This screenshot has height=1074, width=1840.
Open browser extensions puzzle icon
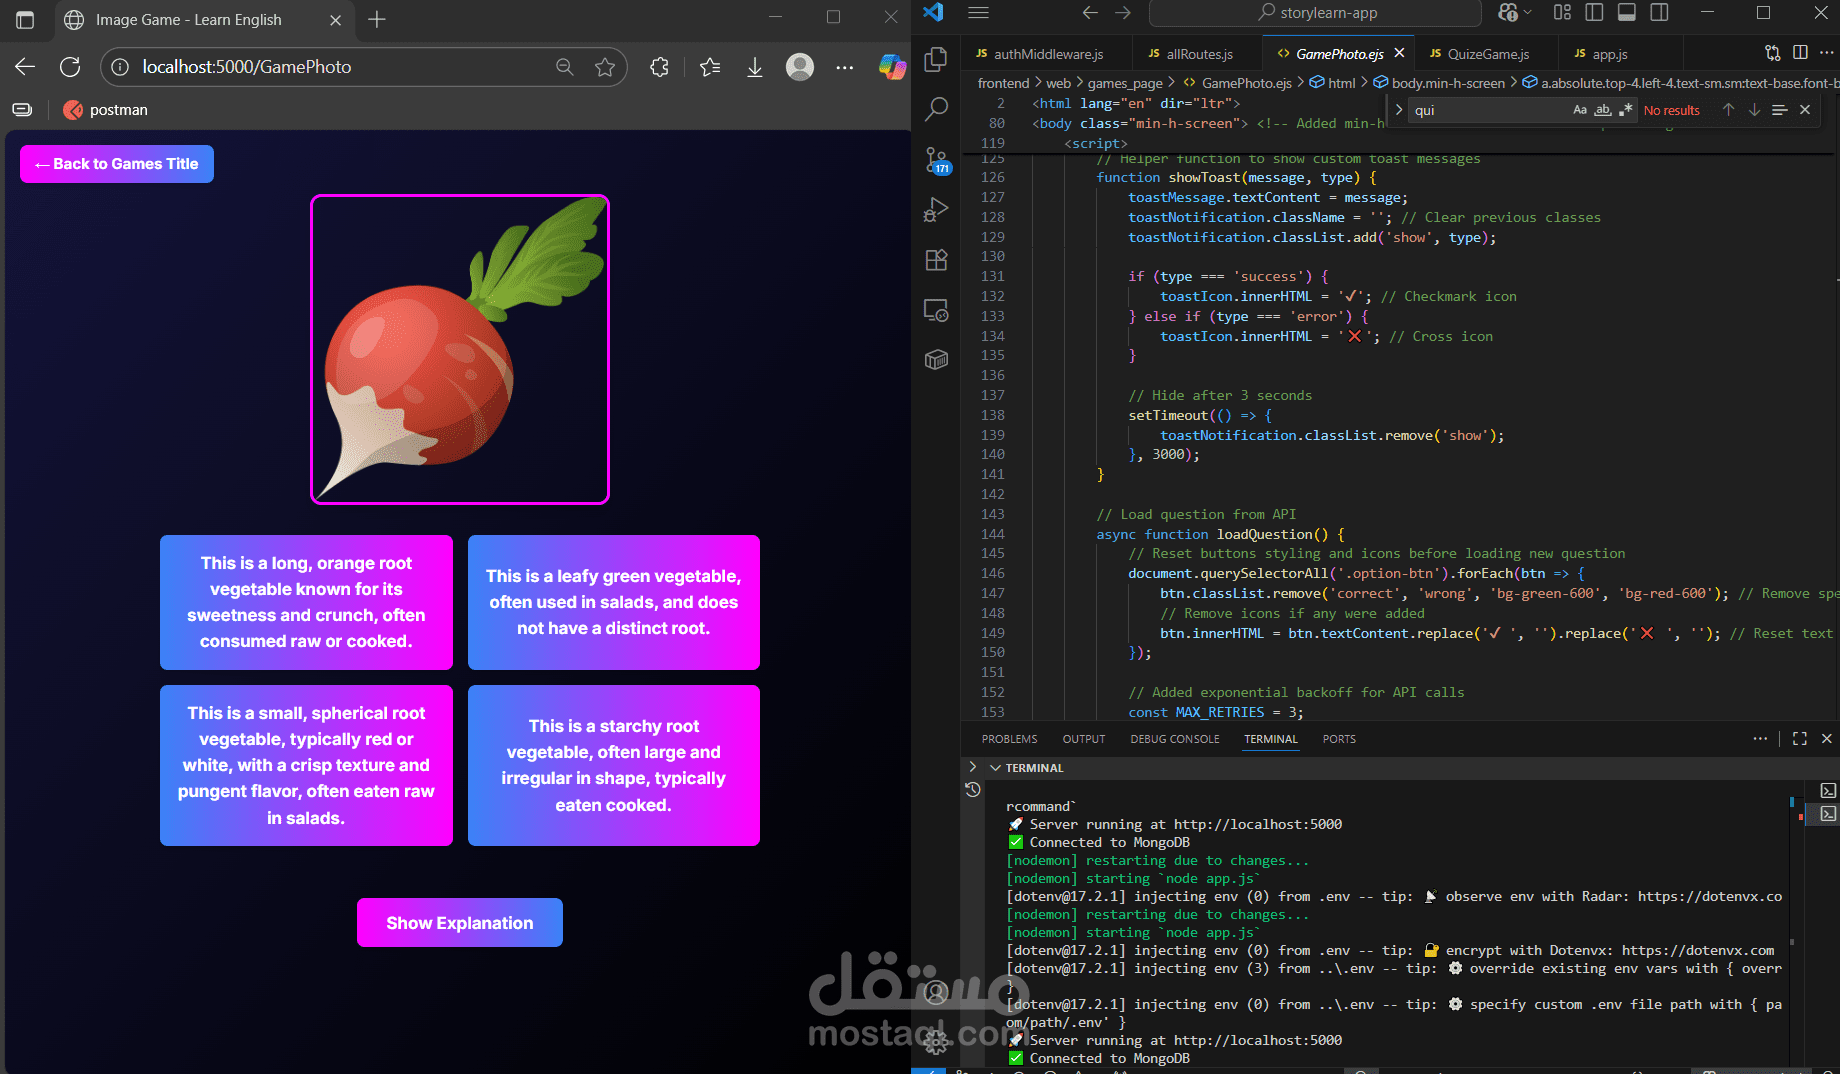tap(659, 67)
